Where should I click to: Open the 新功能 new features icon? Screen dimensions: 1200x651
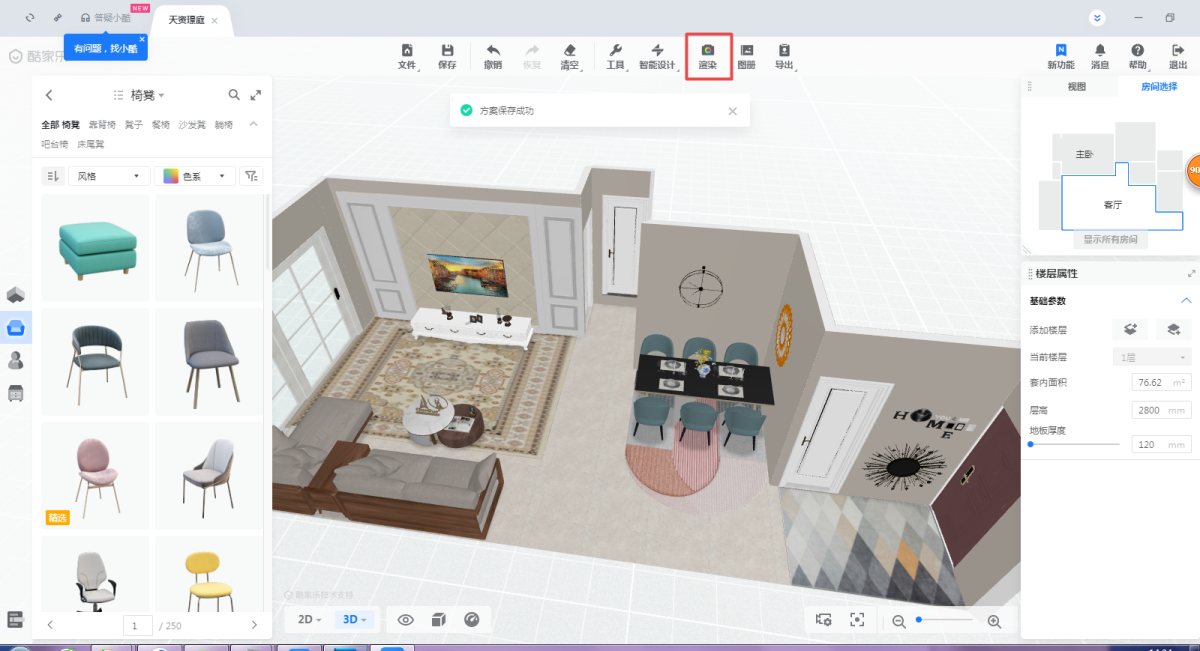[1061, 56]
